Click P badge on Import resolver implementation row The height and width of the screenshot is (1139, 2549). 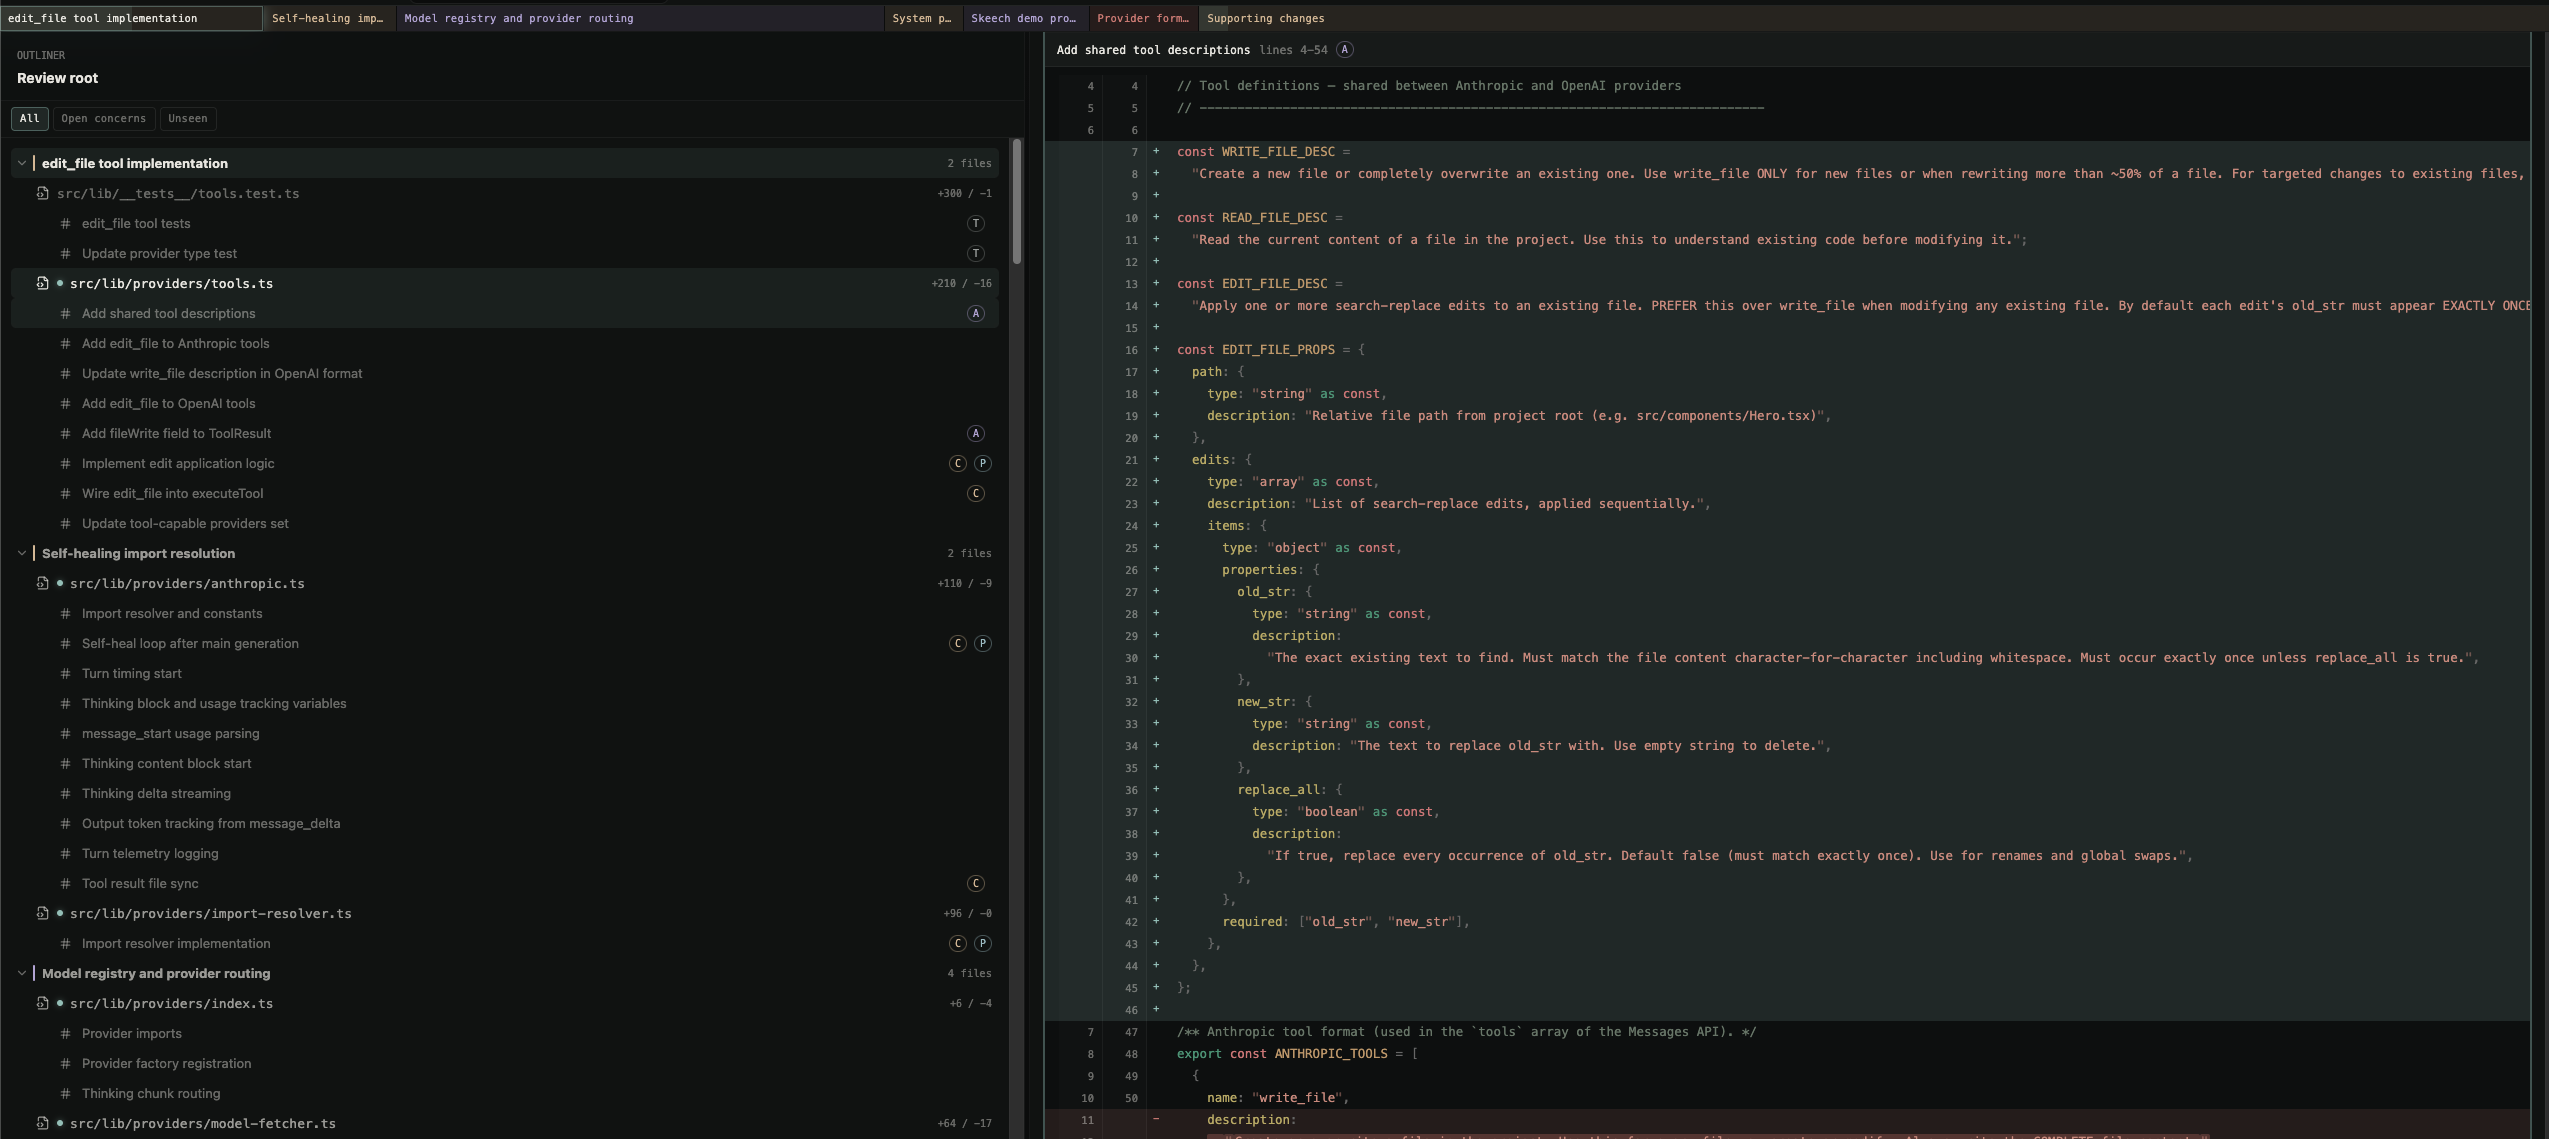983,943
